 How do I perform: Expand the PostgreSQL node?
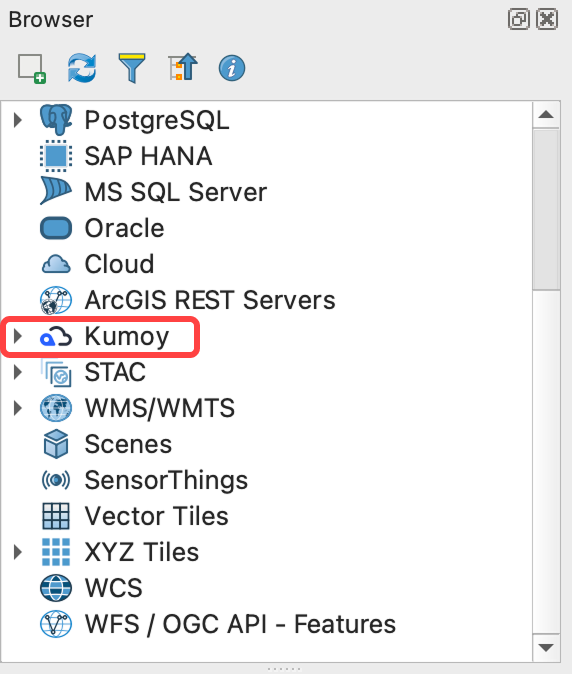click(x=18, y=120)
